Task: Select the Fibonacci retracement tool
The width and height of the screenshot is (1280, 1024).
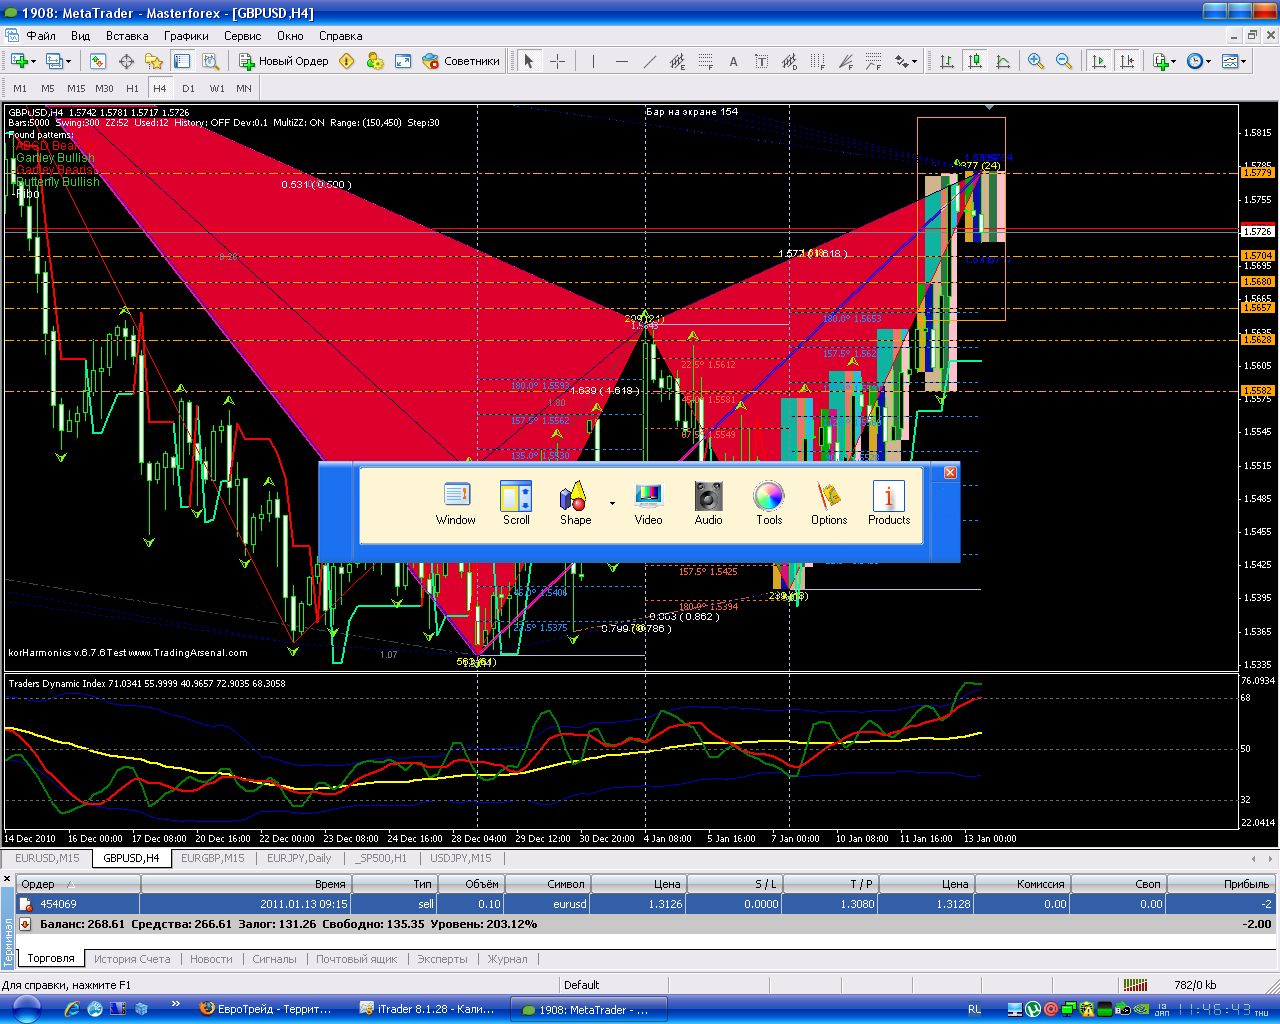Action: point(705,61)
